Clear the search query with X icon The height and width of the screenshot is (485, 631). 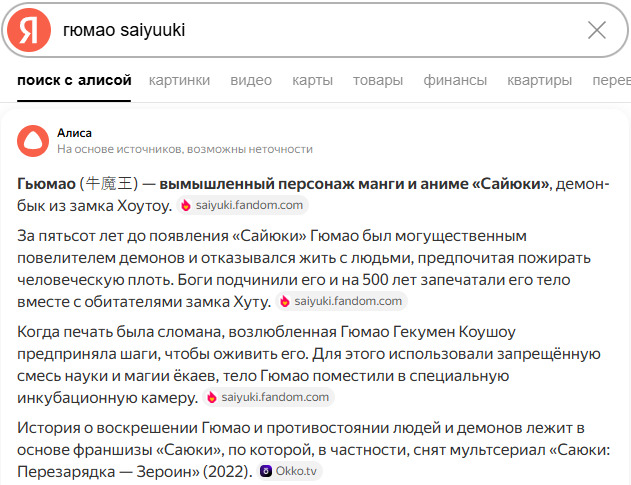[597, 30]
